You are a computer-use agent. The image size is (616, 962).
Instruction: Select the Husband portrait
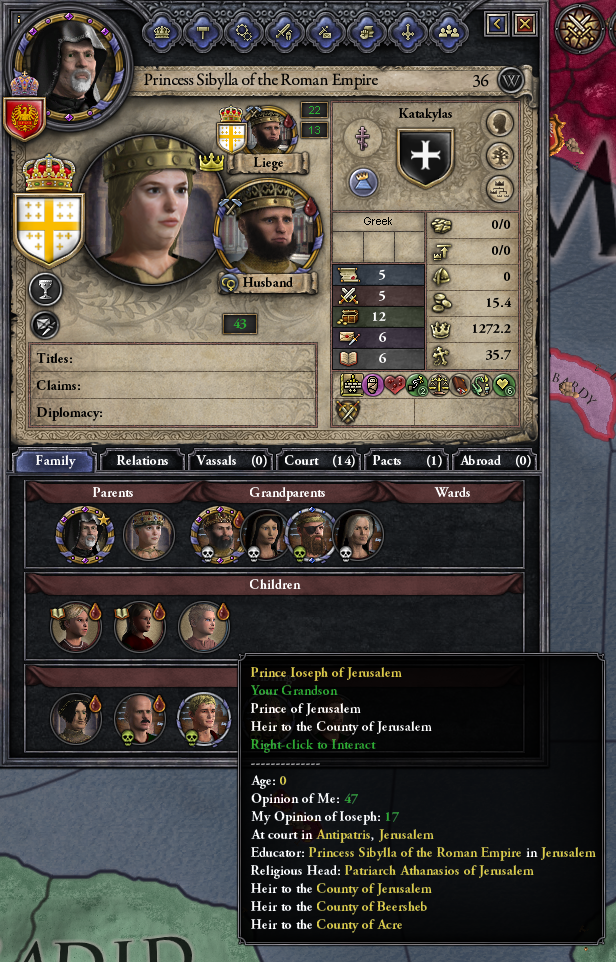269,228
